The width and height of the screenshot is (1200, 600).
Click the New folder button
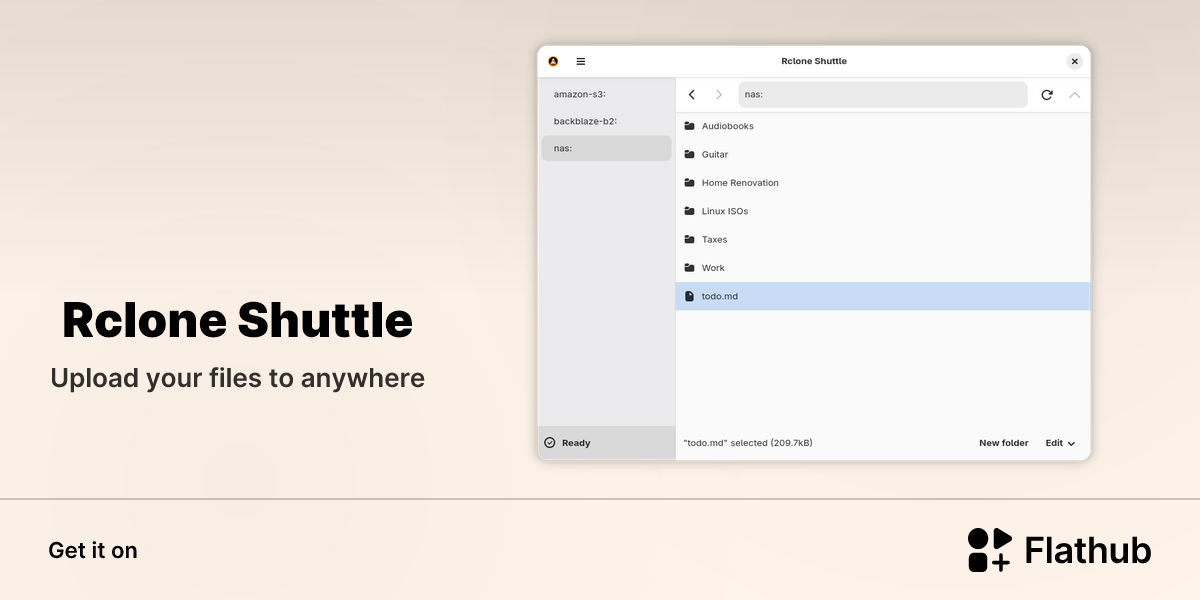1004,443
